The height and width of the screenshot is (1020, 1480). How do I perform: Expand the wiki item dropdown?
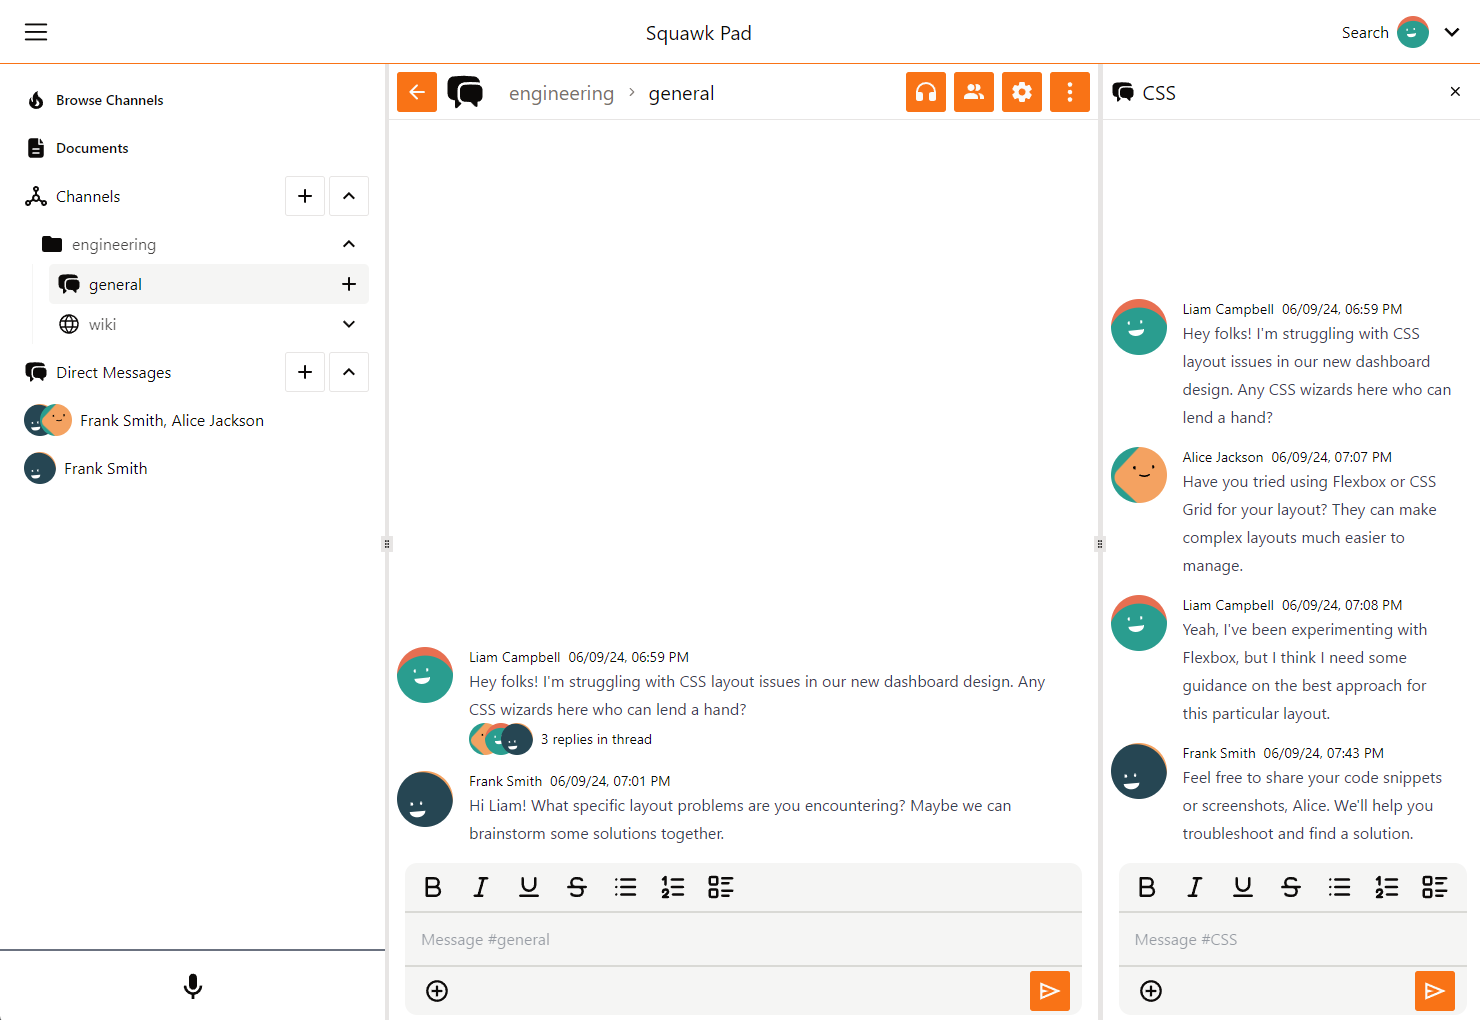pyautogui.click(x=348, y=324)
